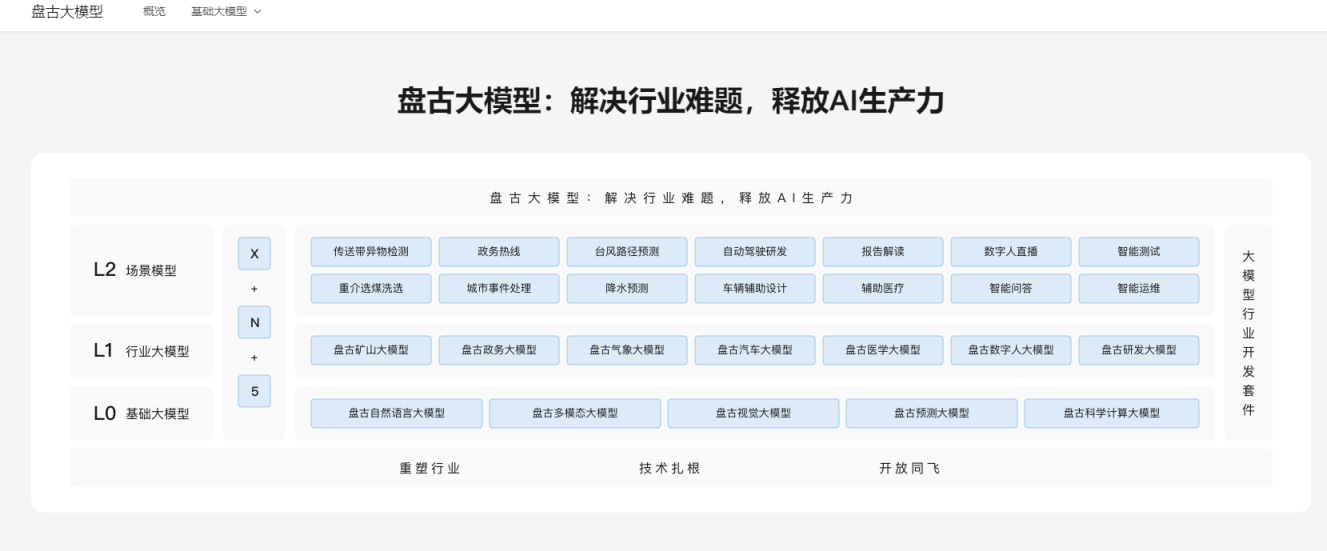Choose the 智能问答 scenario box
Image resolution: width=1327 pixels, height=551 pixels.
(1011, 289)
